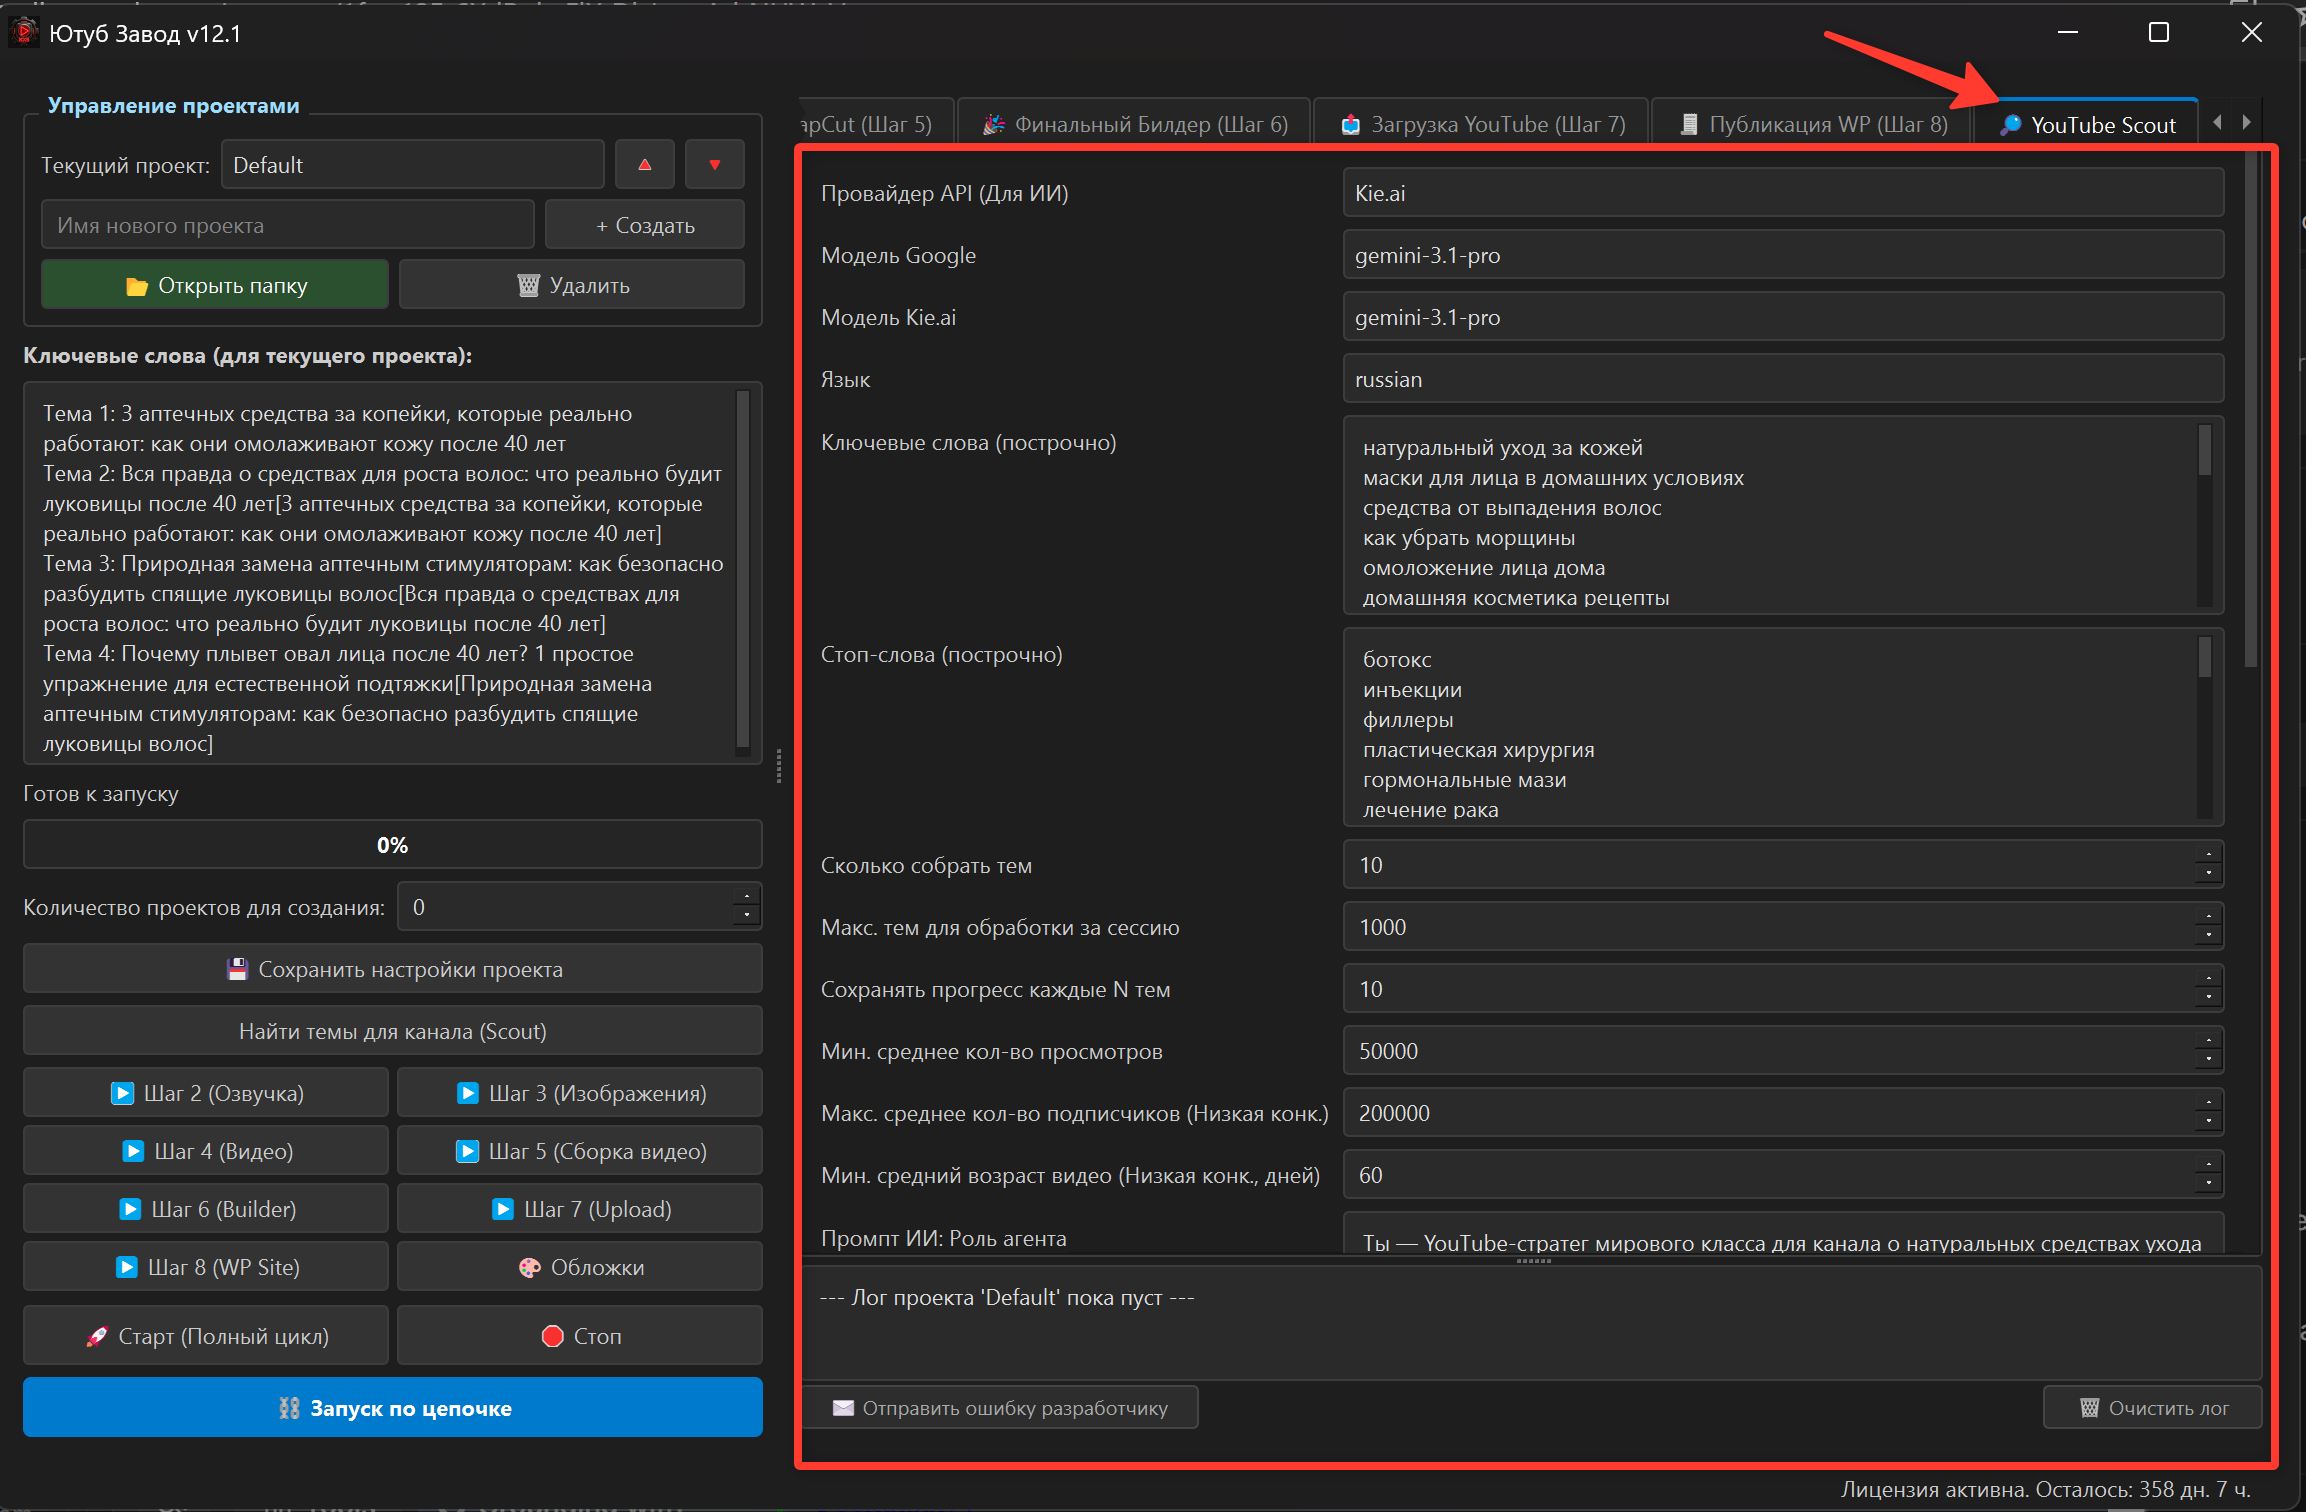This screenshot has height=1512, width=2306.
Task: Run Шаг 8 (WP Site)
Action: pos(206,1267)
